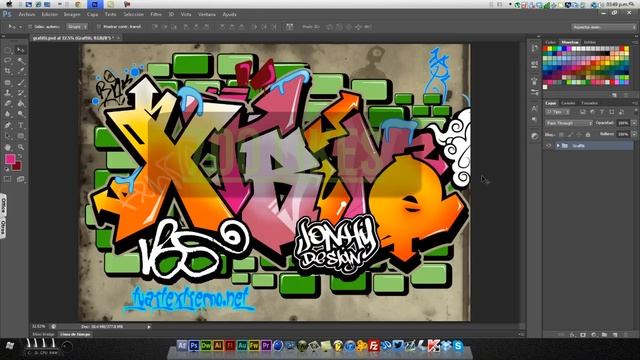The height and width of the screenshot is (360, 640).
Task: Open the Ventana menu
Action: [207, 14]
